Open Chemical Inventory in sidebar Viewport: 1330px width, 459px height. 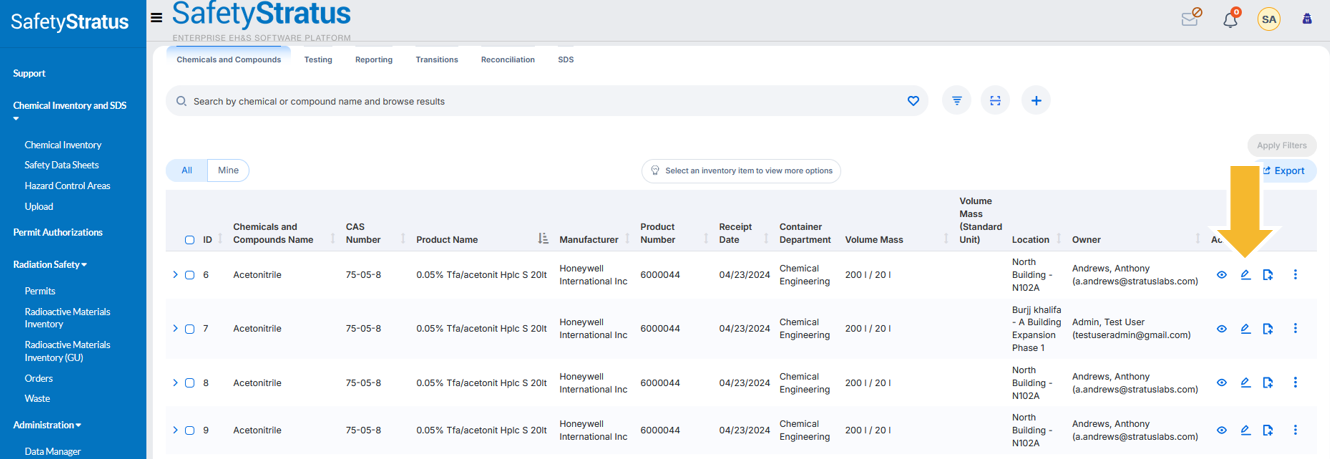click(x=63, y=145)
